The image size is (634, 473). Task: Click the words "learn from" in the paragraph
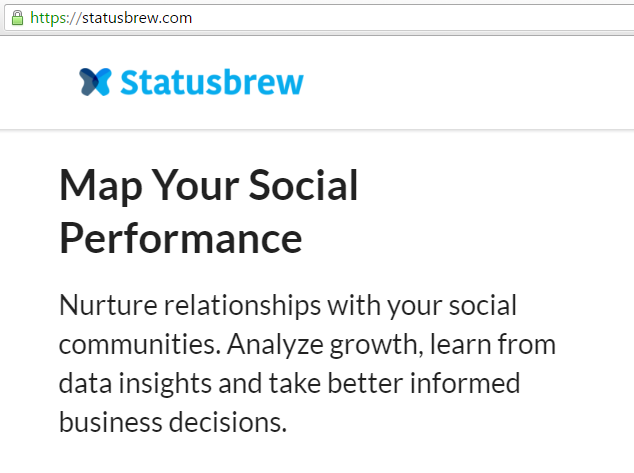coord(493,344)
